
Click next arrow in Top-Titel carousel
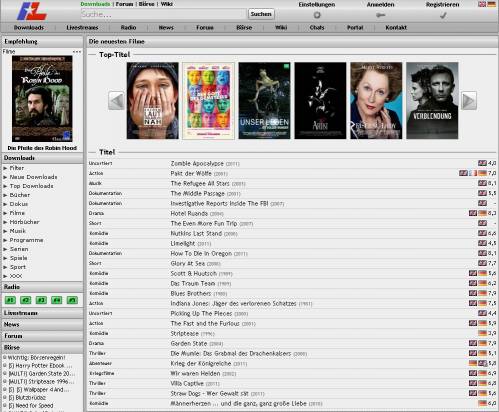click(x=469, y=100)
